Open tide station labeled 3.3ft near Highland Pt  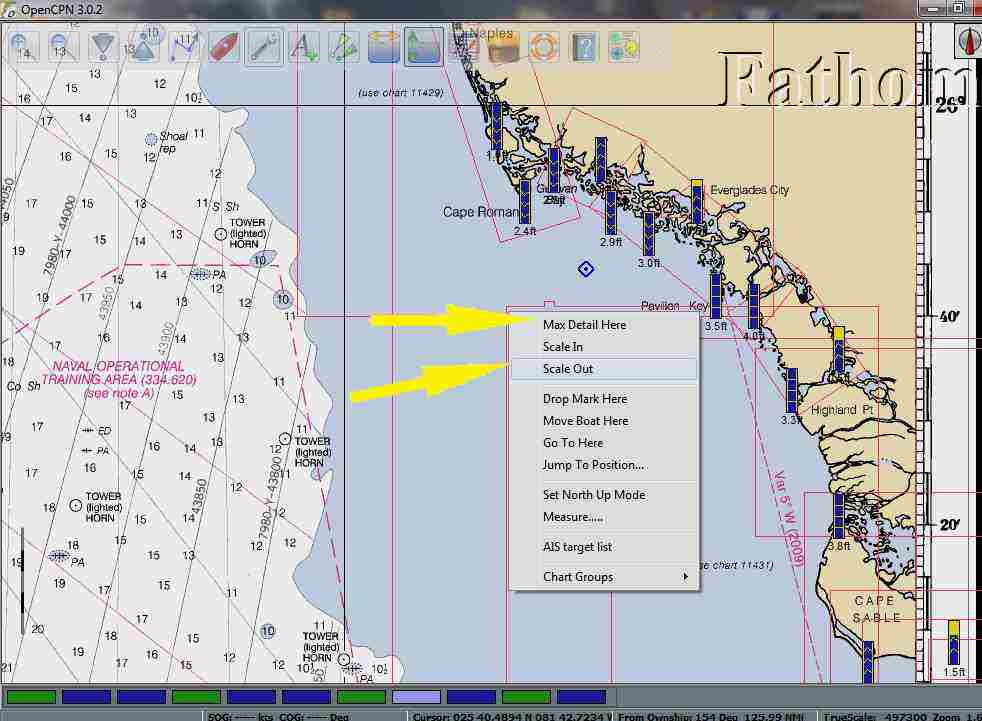coord(792,390)
